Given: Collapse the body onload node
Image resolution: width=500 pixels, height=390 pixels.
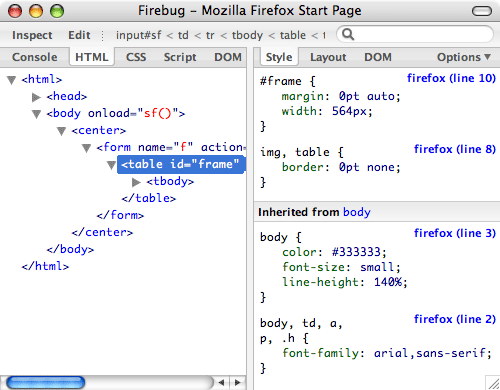Looking at the screenshot, I should pos(37,114).
